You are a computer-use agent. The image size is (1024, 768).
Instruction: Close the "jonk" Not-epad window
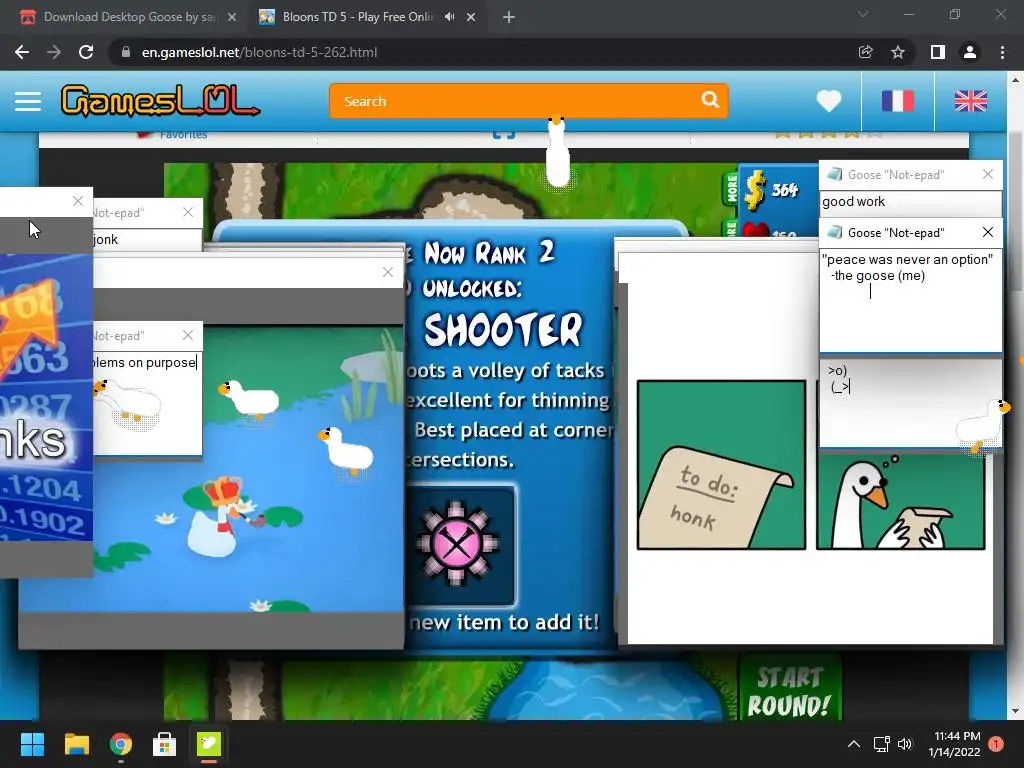(x=188, y=212)
